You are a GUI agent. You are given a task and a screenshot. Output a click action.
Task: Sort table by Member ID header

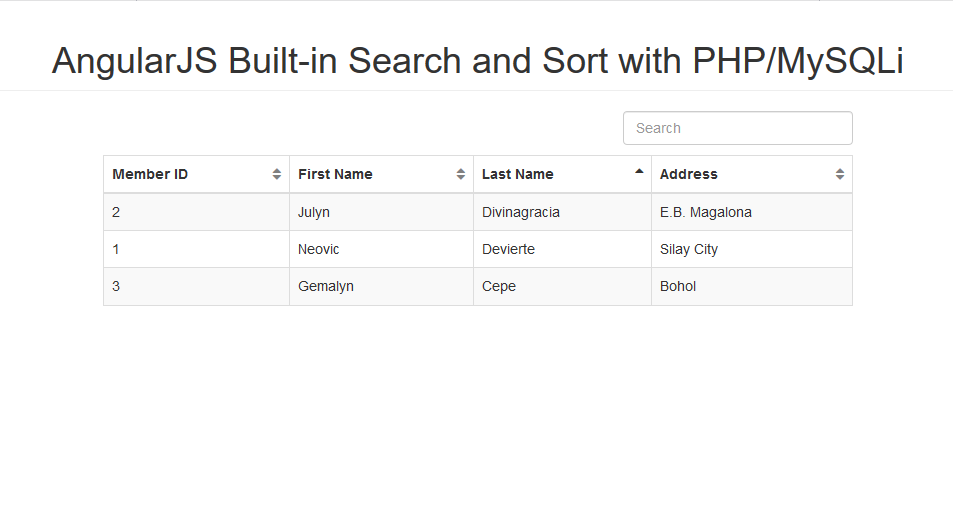tap(196, 174)
